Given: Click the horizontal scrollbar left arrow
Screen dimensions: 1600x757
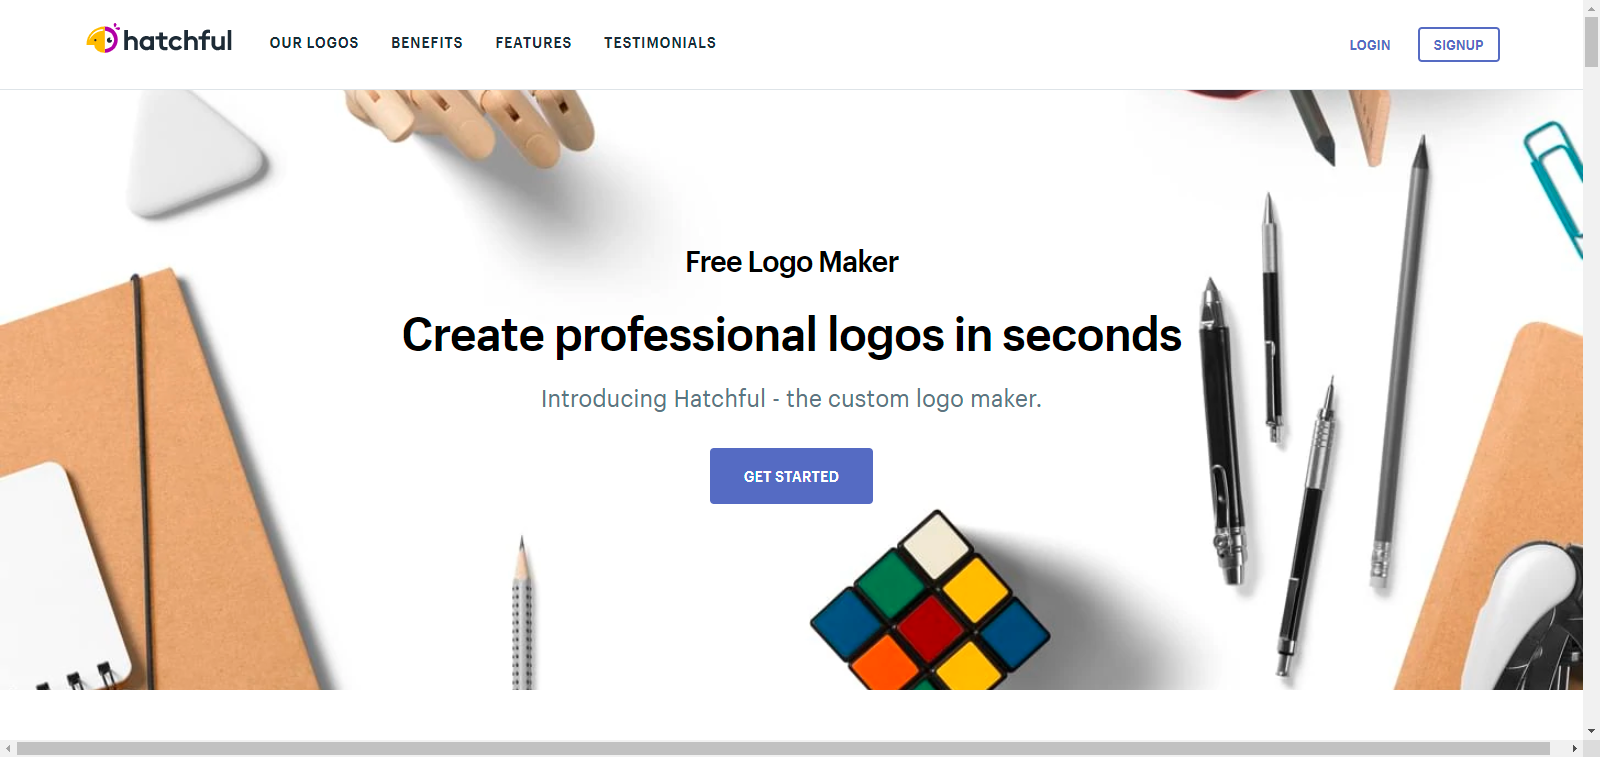Looking at the screenshot, I should point(8,748).
